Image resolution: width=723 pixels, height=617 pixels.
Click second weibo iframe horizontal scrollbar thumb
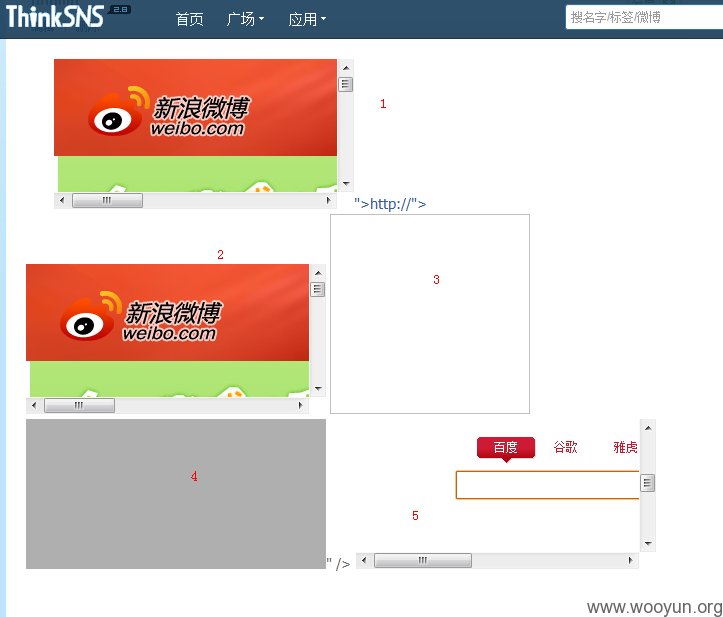(x=79, y=406)
